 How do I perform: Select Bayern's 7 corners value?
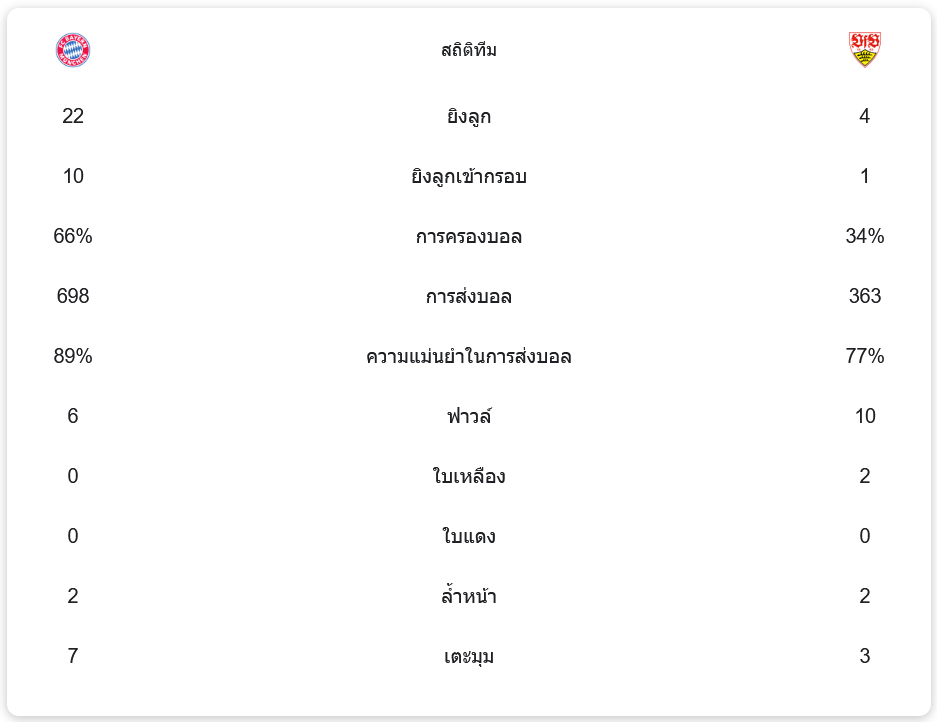pyautogui.click(x=73, y=657)
